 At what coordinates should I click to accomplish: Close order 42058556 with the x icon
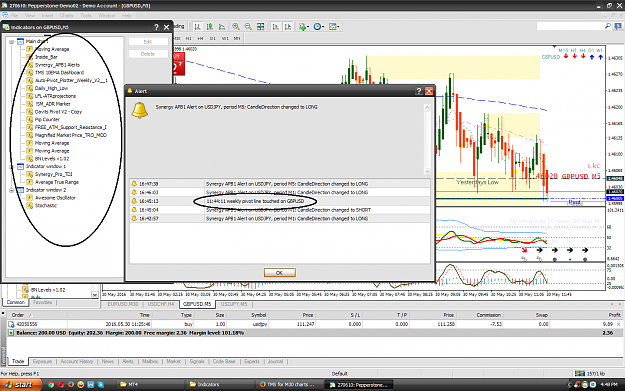point(619,324)
